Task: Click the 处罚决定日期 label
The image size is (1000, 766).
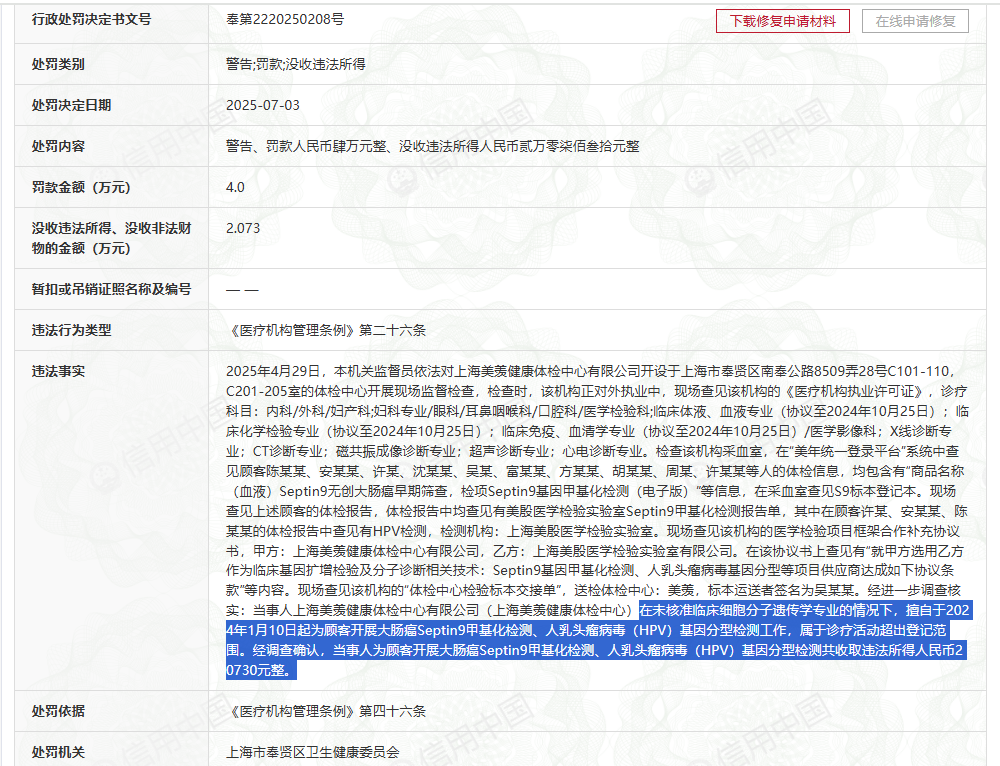Action: coord(71,105)
